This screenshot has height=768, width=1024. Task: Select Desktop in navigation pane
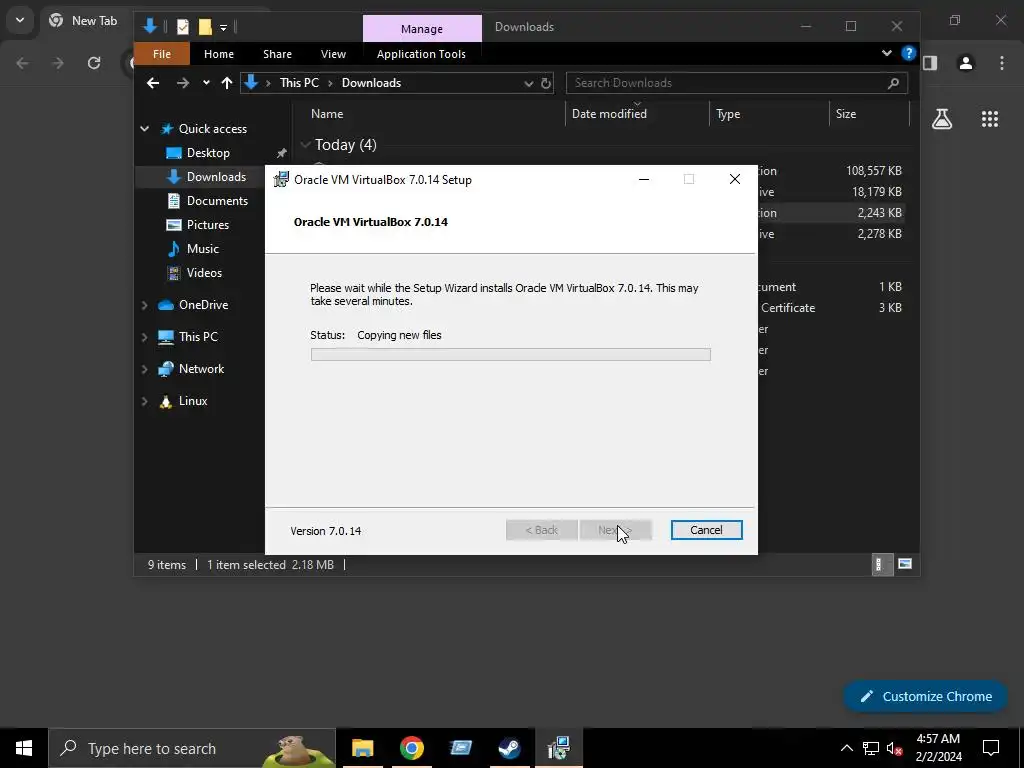point(208,153)
